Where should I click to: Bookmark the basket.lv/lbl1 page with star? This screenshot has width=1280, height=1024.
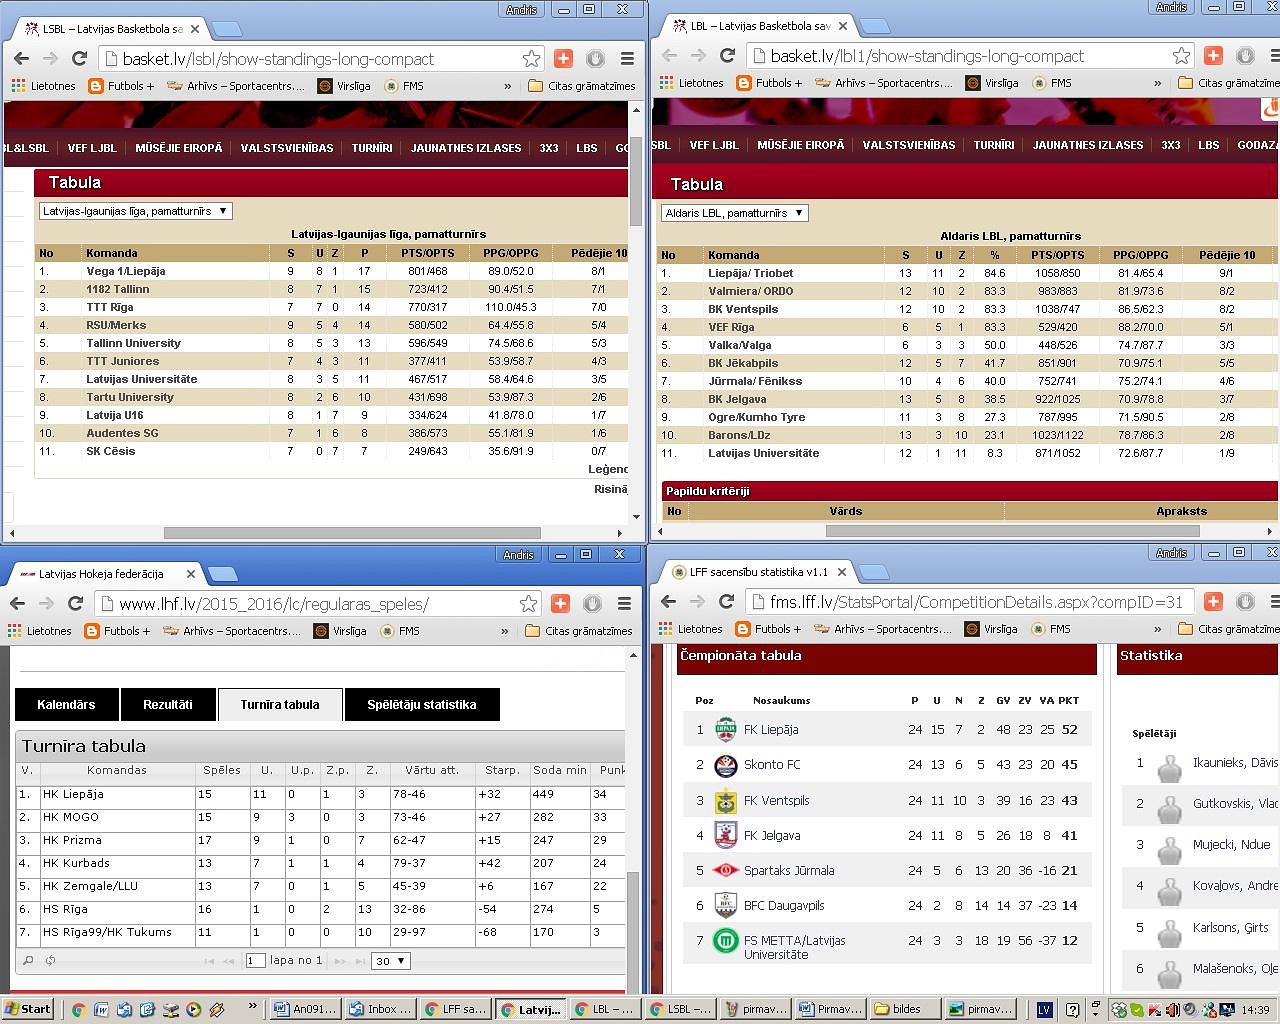point(1181,56)
